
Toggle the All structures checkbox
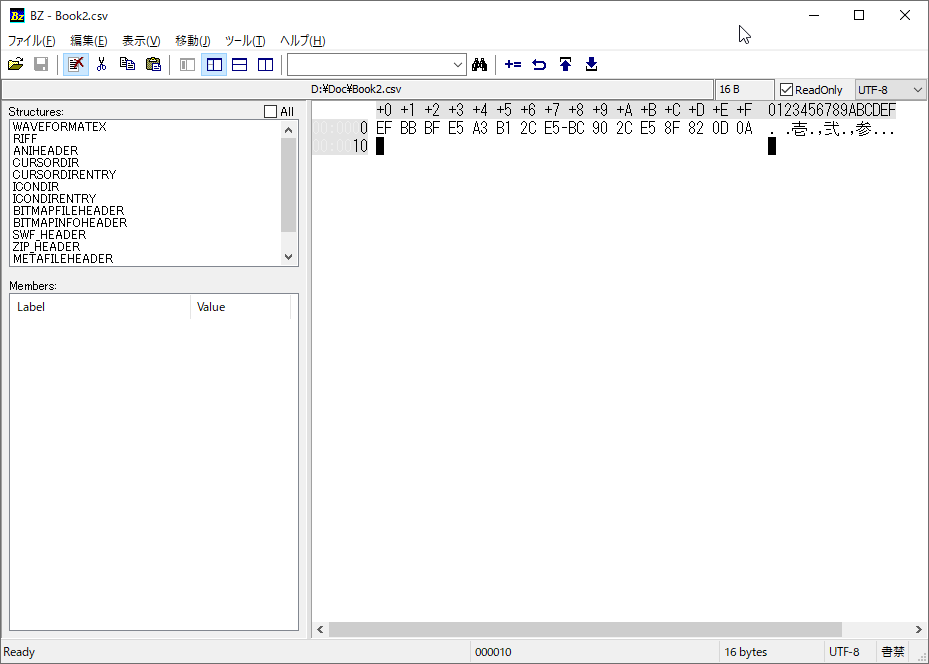pyautogui.click(x=270, y=111)
